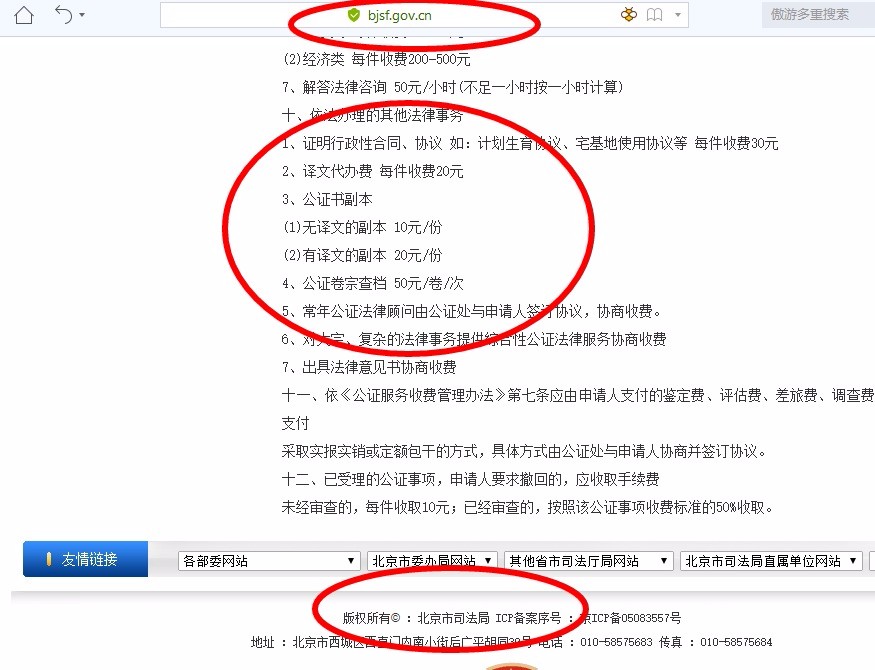This screenshot has height=670, width=875.
Task: Click the line 未经审查的，每件收取10元
Action: [x=528, y=507]
